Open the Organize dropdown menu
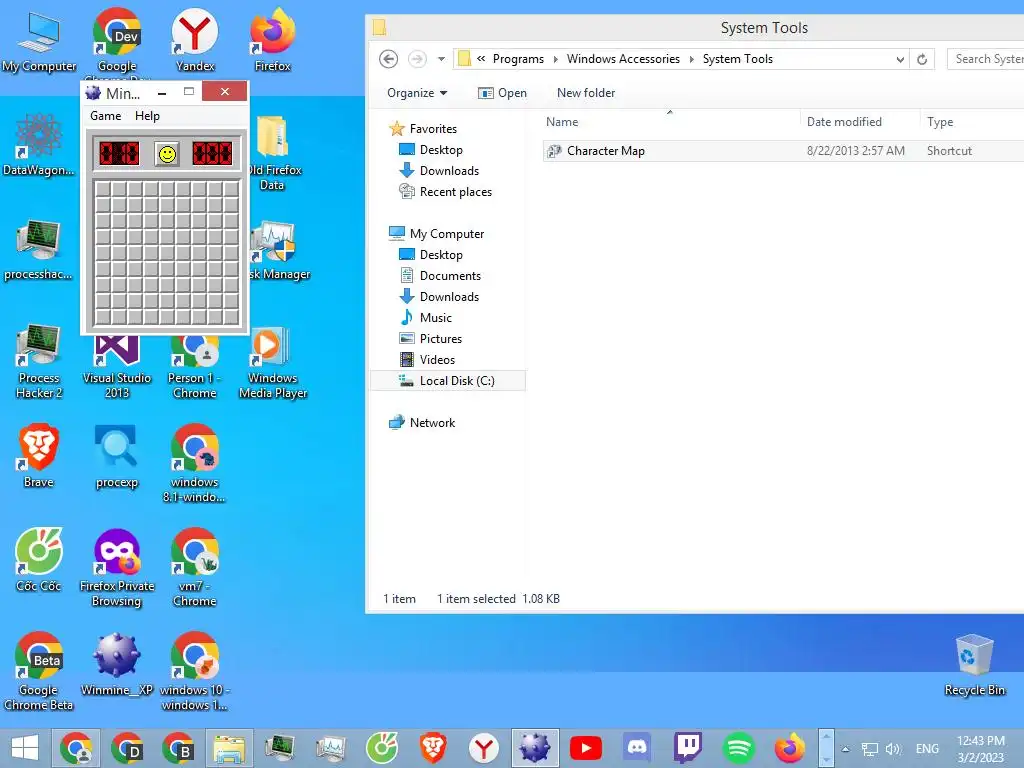 tap(417, 93)
